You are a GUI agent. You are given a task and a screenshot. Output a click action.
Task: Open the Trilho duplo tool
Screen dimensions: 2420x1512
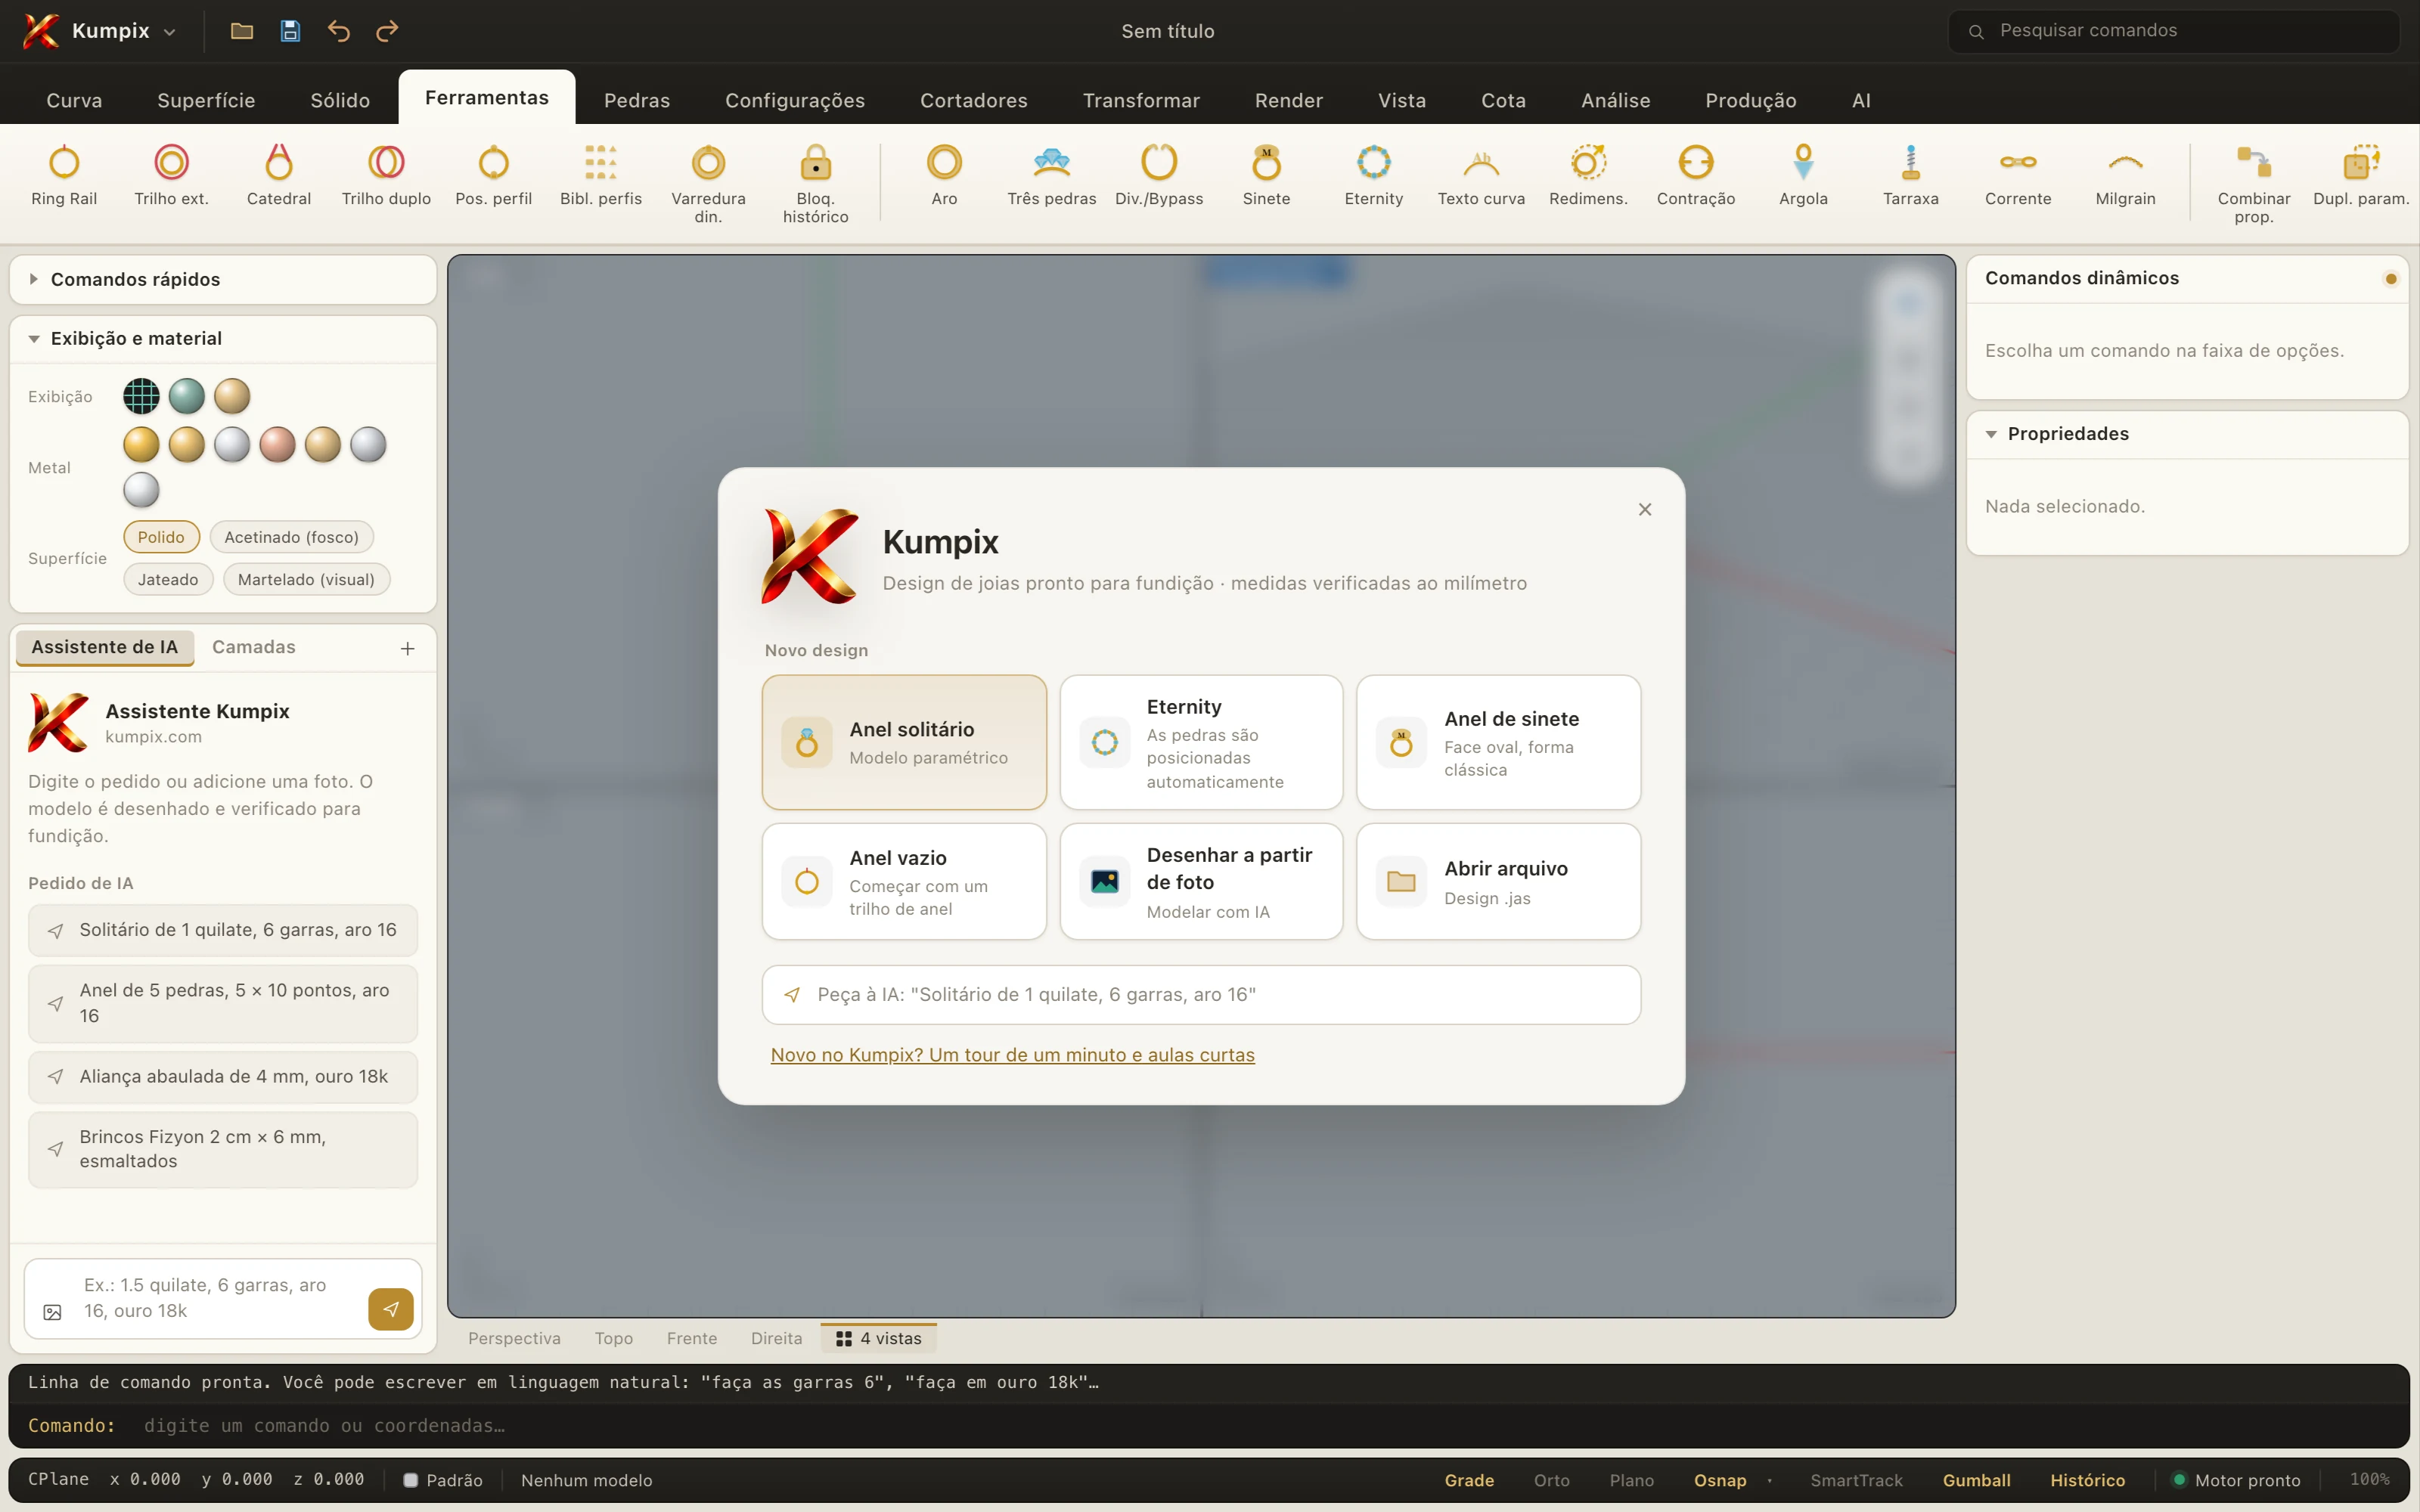click(x=386, y=175)
